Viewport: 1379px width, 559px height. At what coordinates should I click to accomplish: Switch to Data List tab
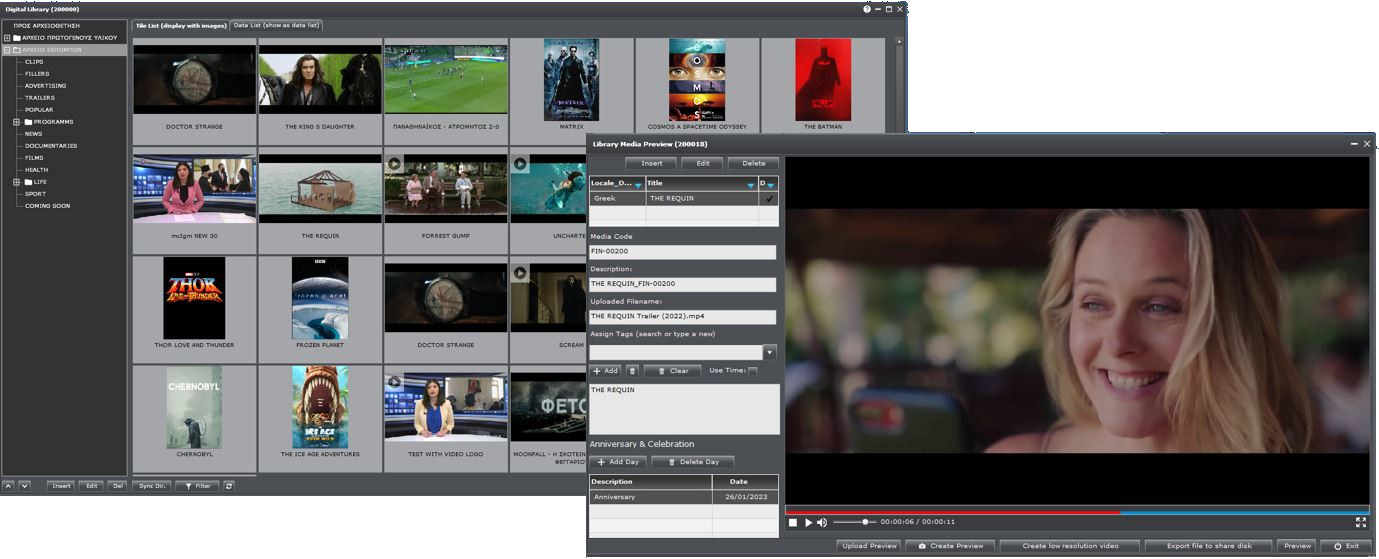click(277, 25)
